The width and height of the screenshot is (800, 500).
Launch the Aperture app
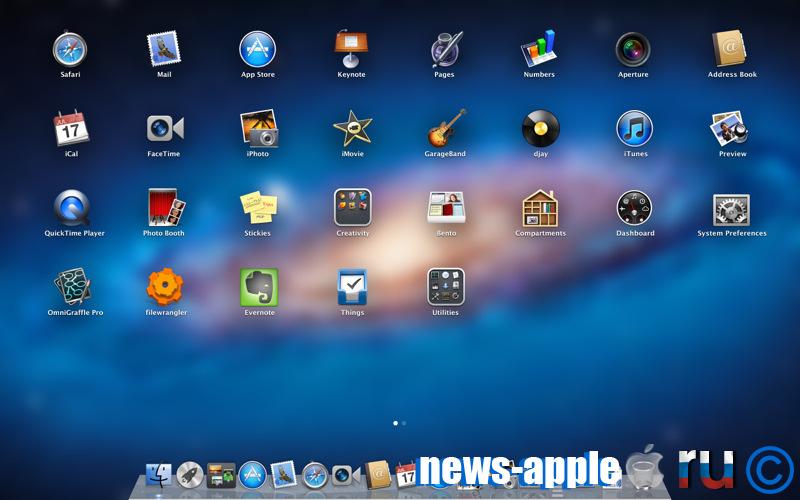pyautogui.click(x=633, y=49)
